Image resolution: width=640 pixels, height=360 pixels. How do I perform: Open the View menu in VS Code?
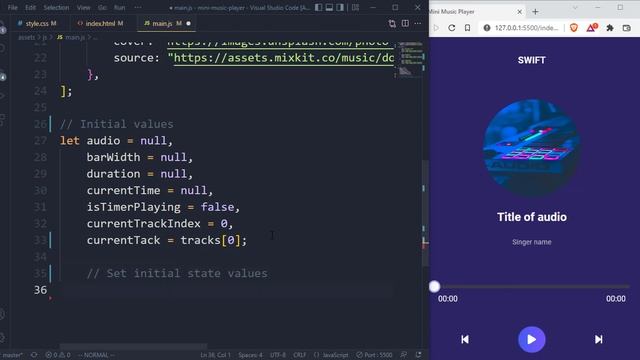click(83, 7)
